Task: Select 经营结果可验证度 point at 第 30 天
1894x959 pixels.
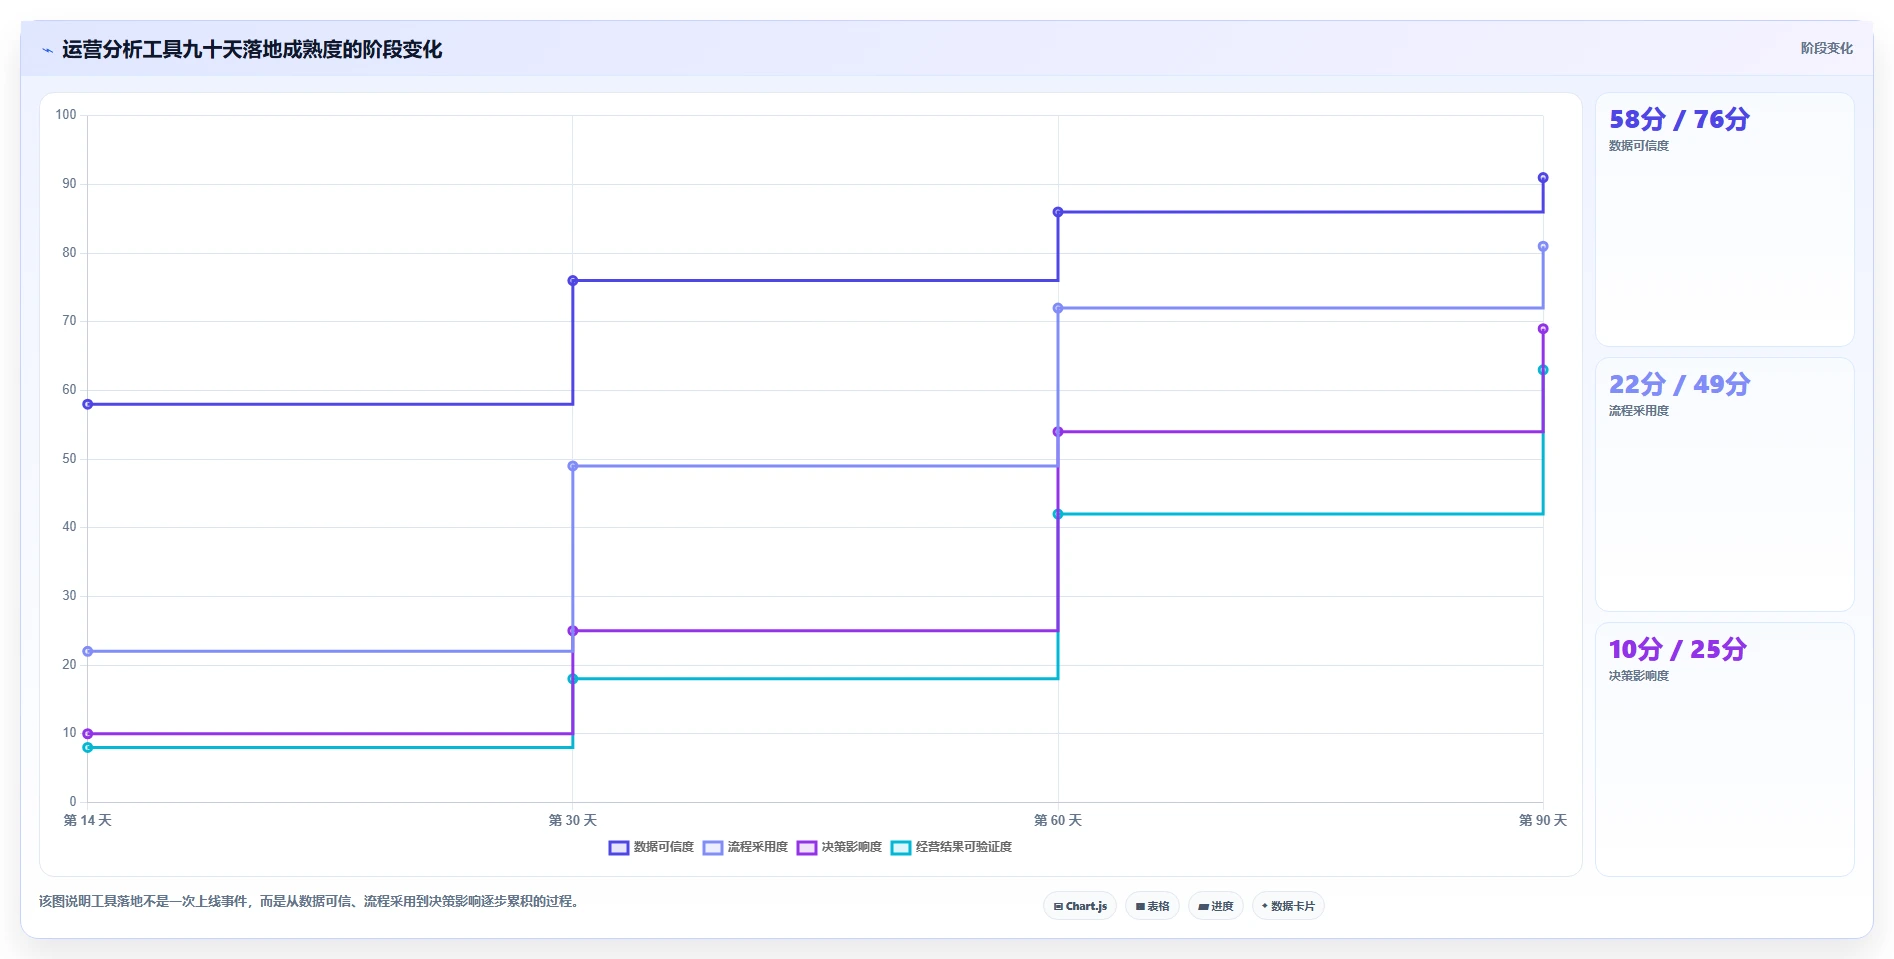Action: [x=573, y=679]
